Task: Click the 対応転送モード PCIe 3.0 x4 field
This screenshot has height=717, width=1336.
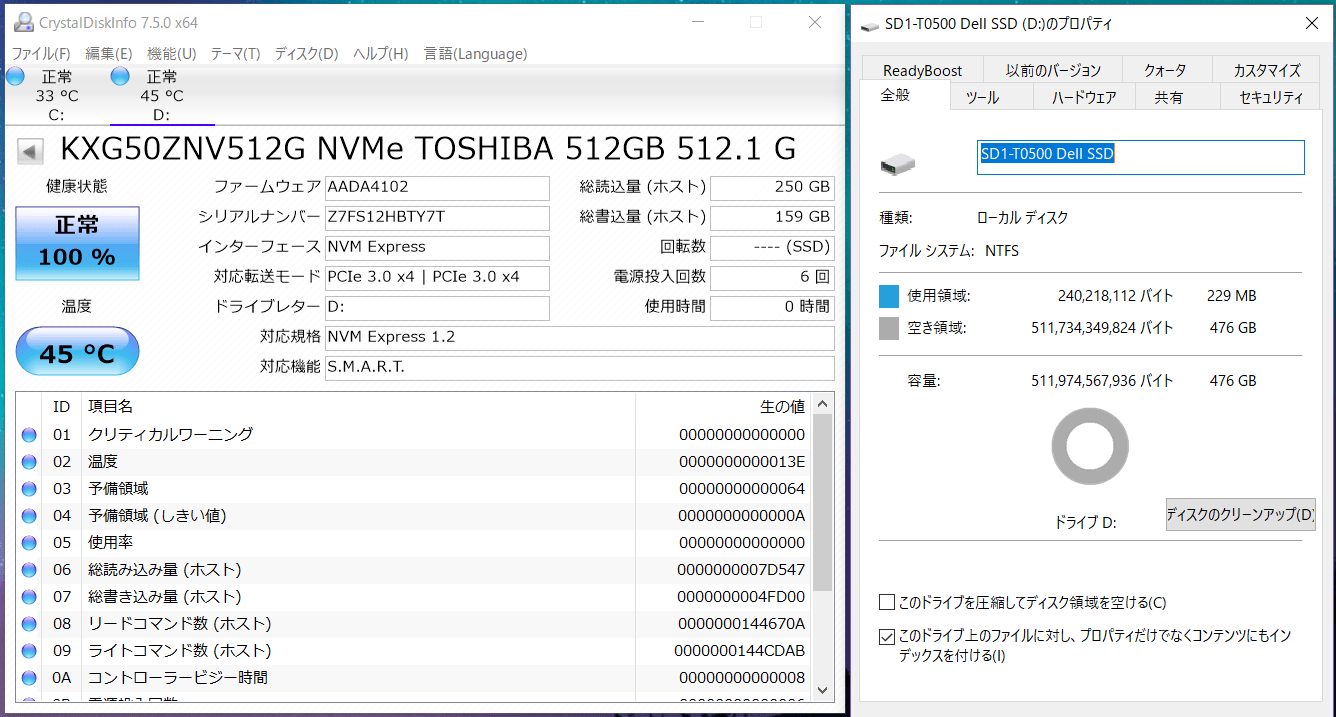Action: pyautogui.click(x=437, y=277)
